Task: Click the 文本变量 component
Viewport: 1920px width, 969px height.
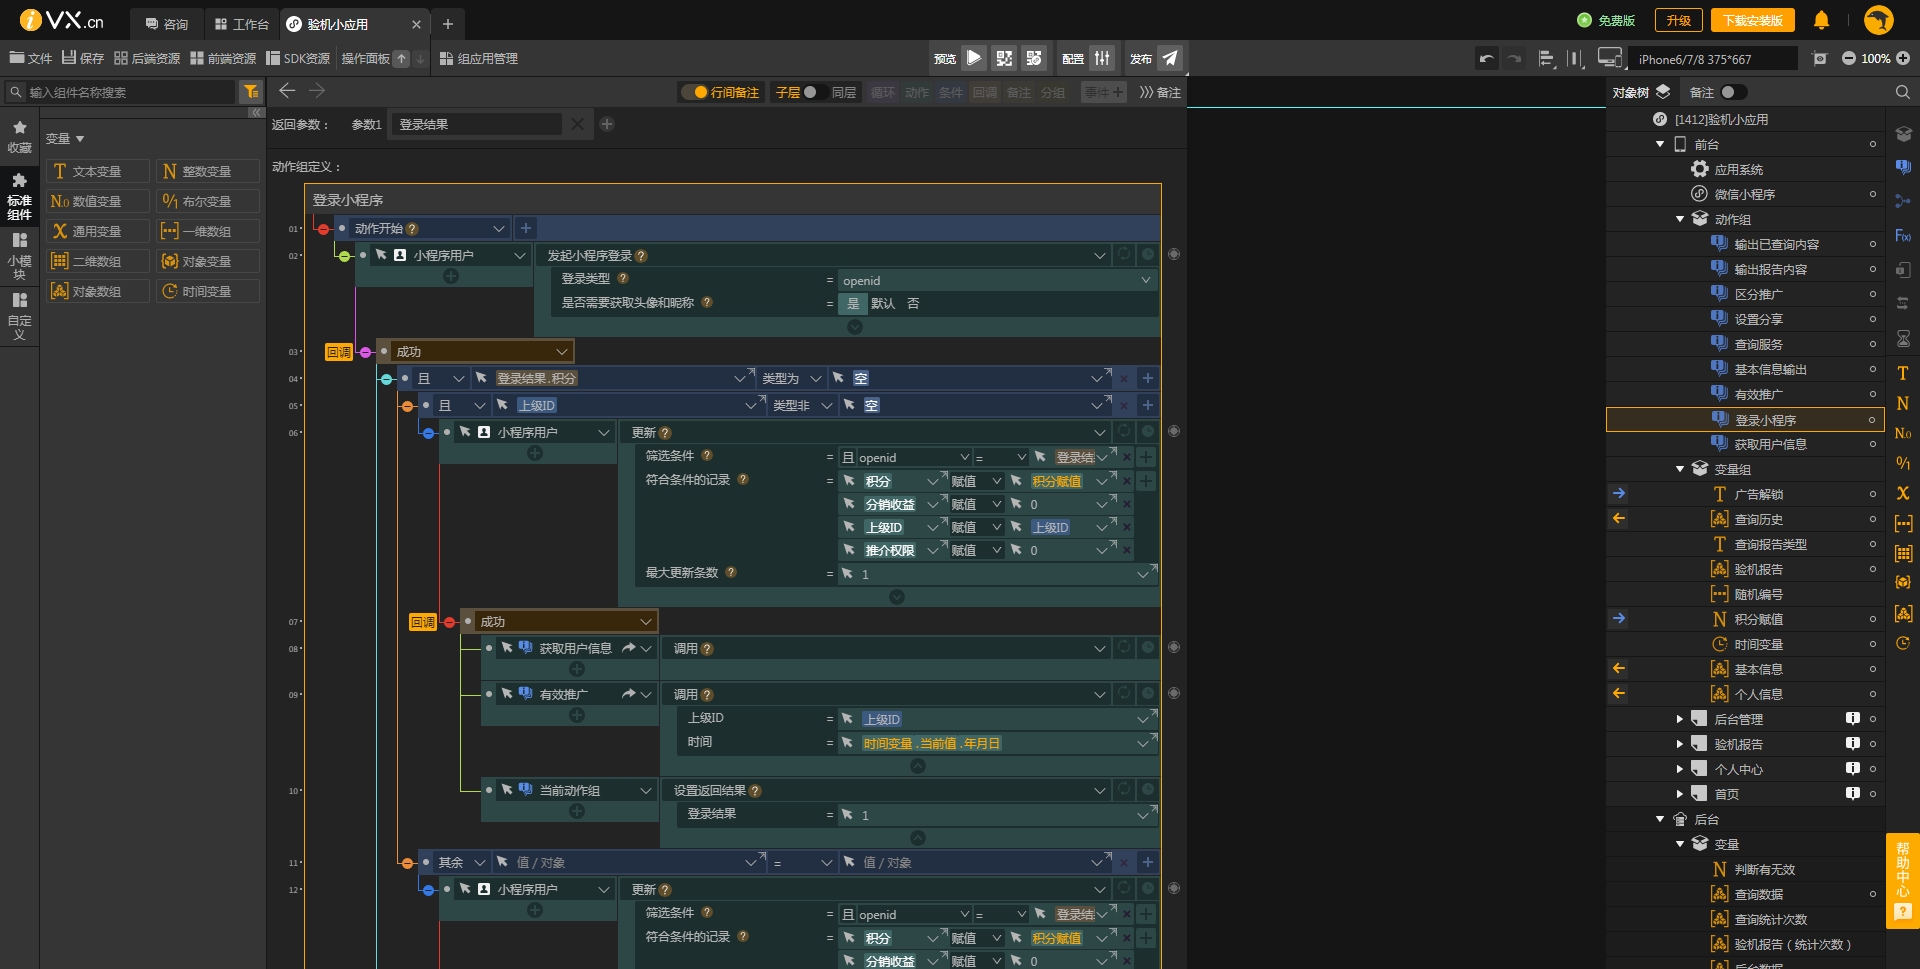Action: click(97, 171)
